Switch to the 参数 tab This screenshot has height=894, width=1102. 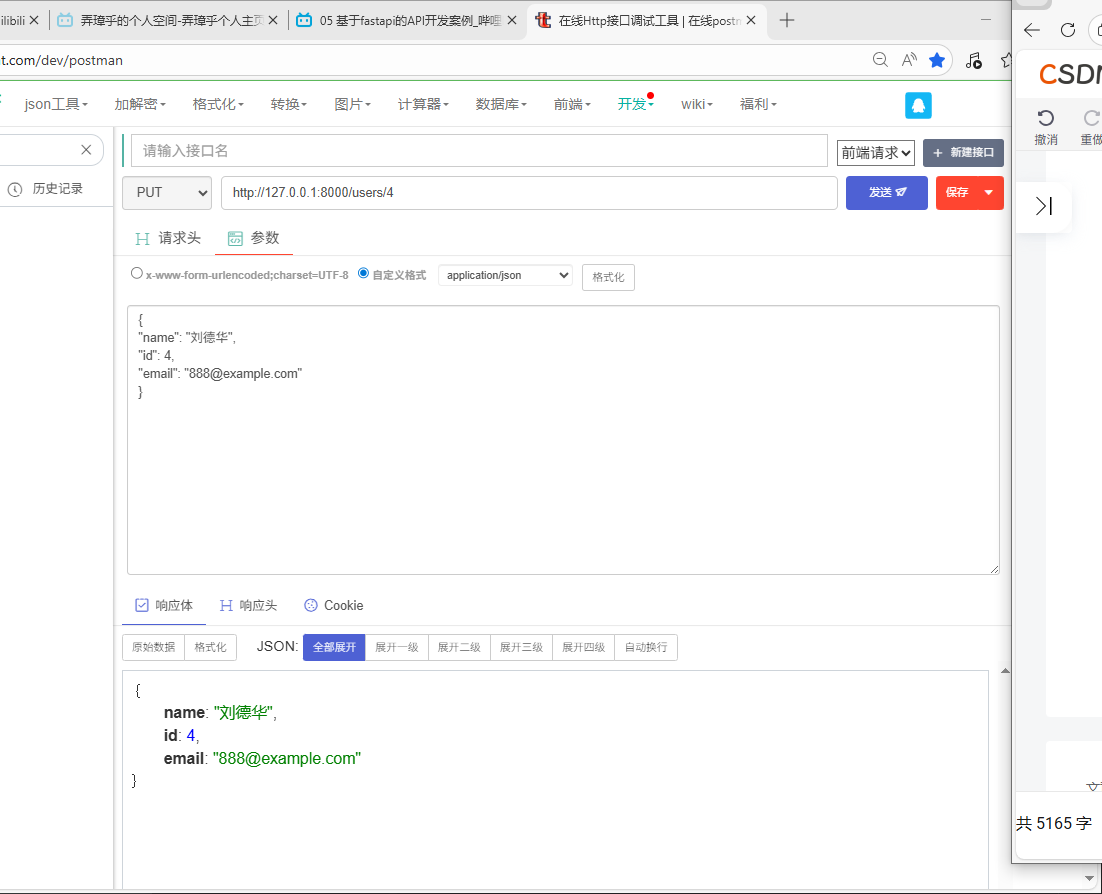(x=254, y=238)
